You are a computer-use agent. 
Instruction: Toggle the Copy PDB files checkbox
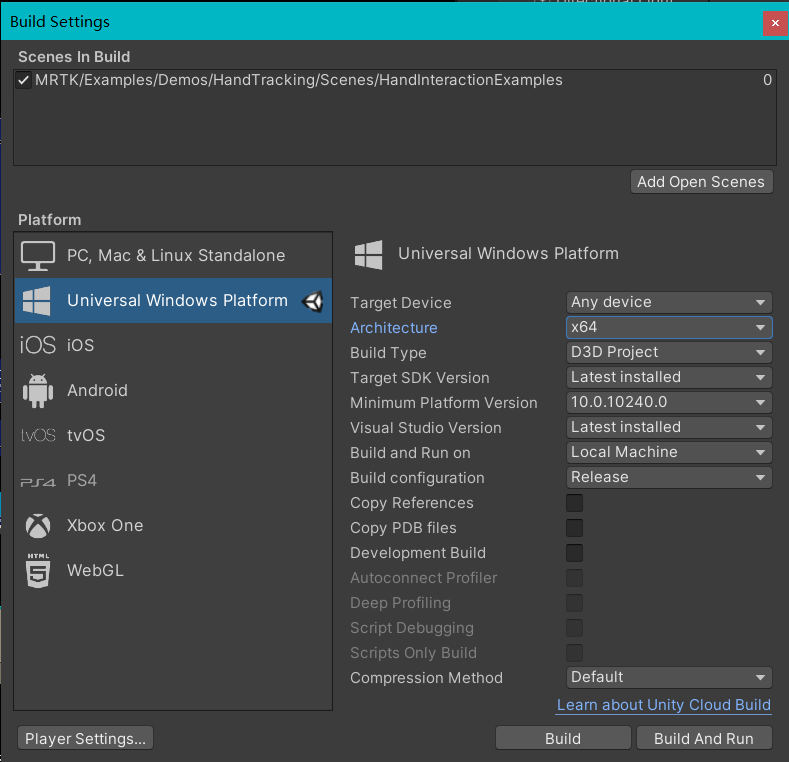tap(575, 528)
